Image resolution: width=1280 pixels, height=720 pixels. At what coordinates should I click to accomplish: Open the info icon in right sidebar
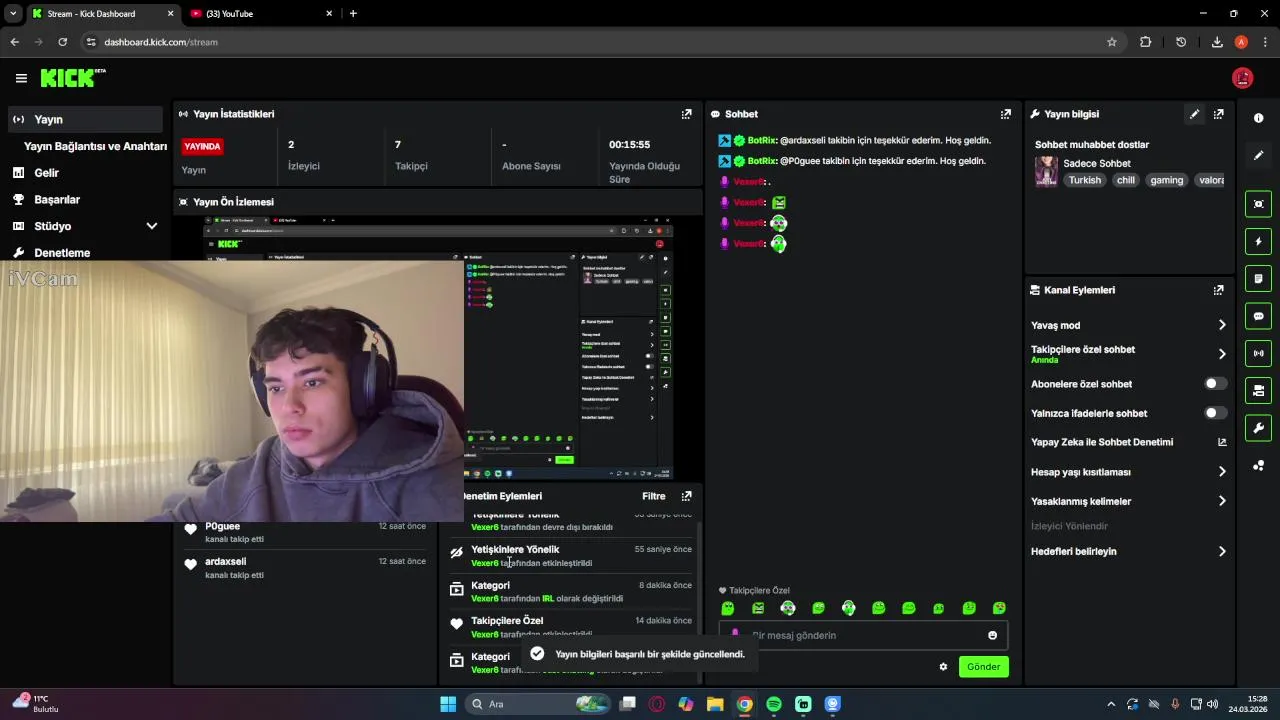(x=1258, y=118)
